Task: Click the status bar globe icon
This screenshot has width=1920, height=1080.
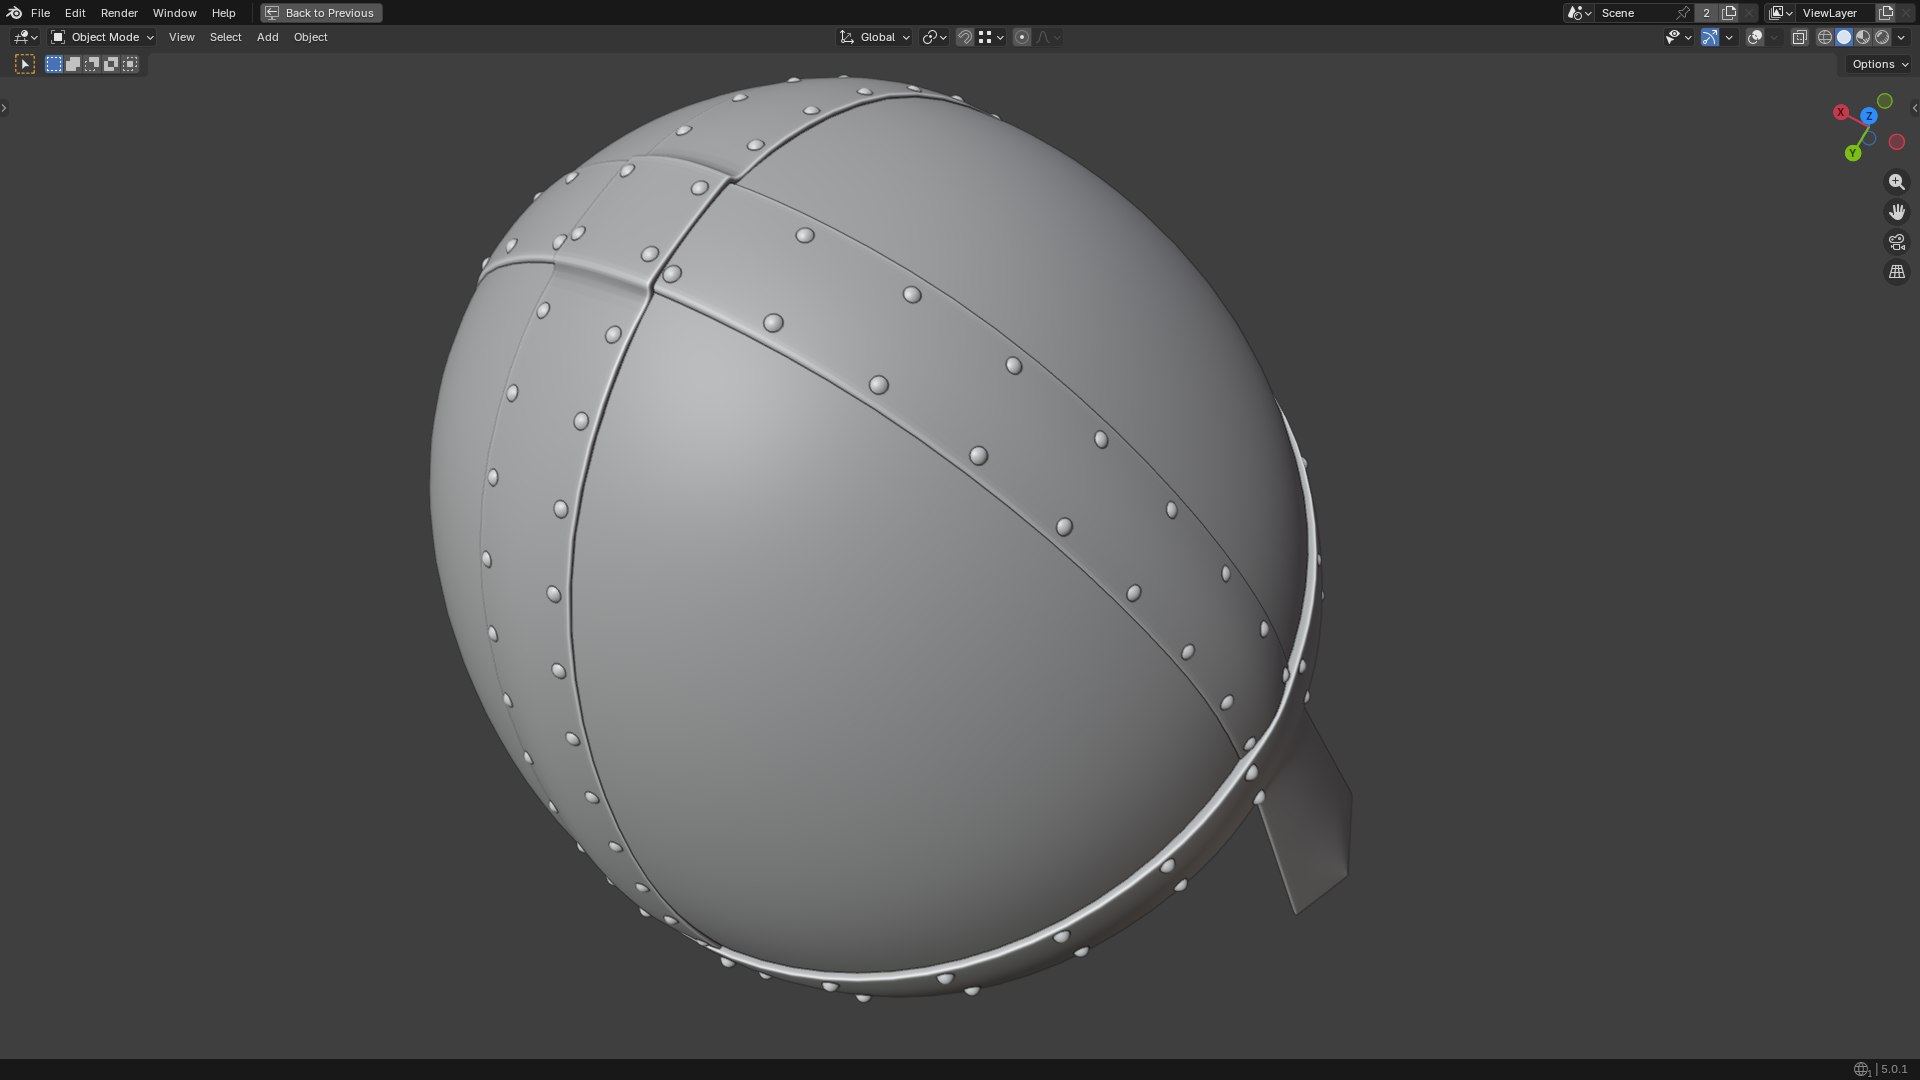Action: 1862,1069
